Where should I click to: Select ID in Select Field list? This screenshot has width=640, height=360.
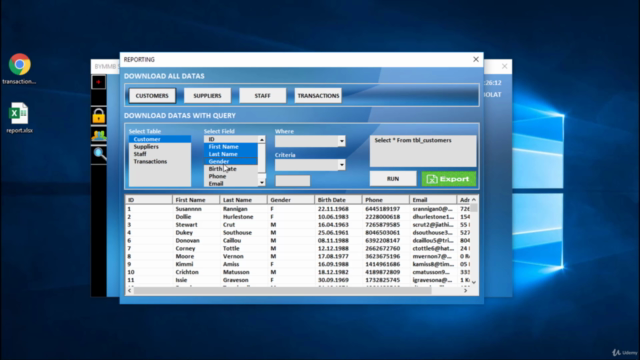tap(231, 139)
